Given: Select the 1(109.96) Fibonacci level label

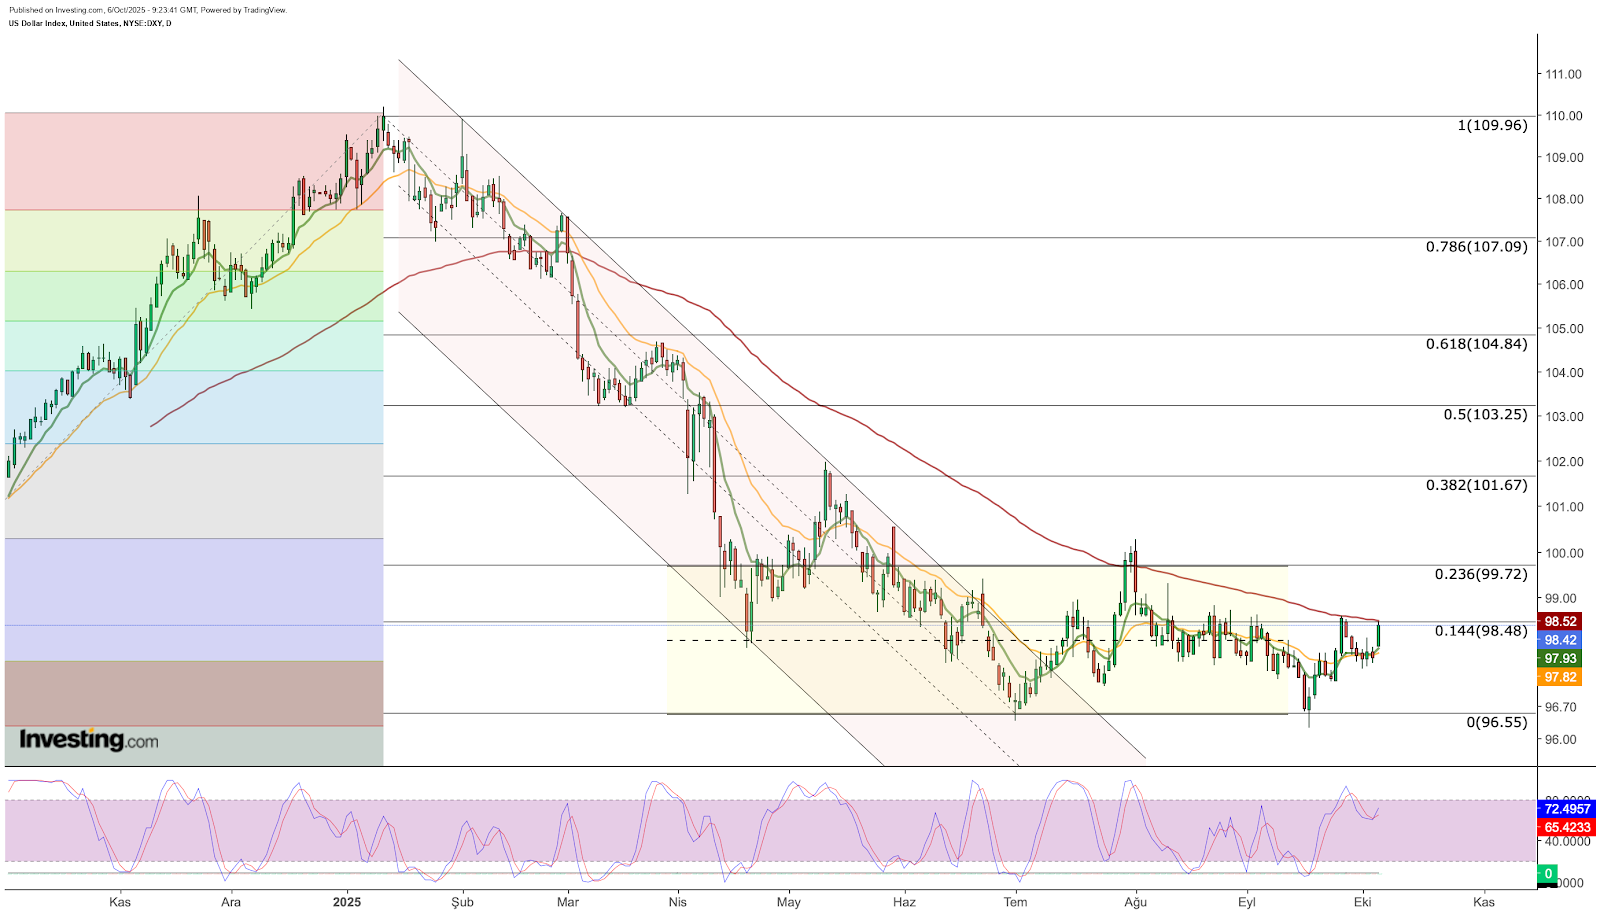Looking at the screenshot, I should (1492, 126).
